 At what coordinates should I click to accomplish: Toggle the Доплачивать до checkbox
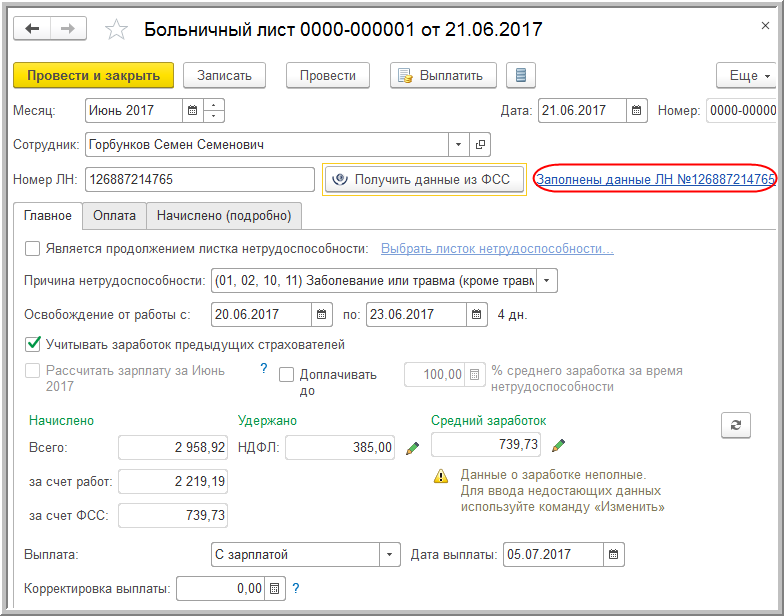[x=286, y=374]
